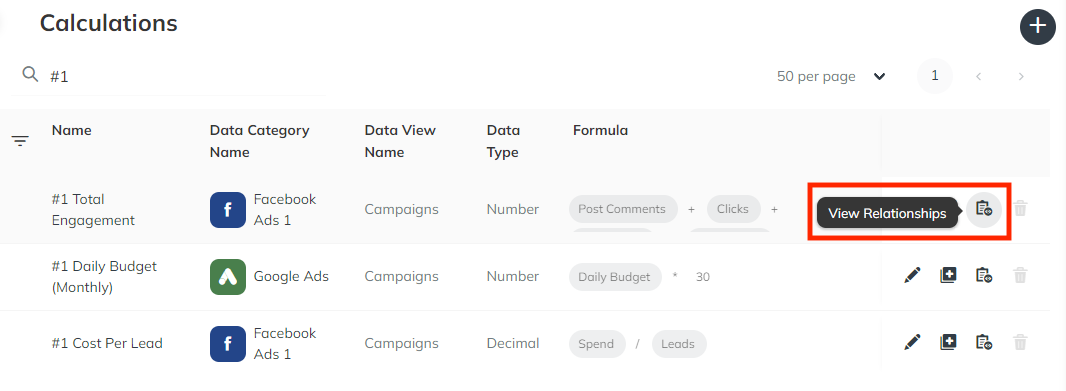Duplicate the #1 Cost Per Lead calculation
Image resolution: width=1066 pixels, height=391 pixels.
tap(948, 342)
